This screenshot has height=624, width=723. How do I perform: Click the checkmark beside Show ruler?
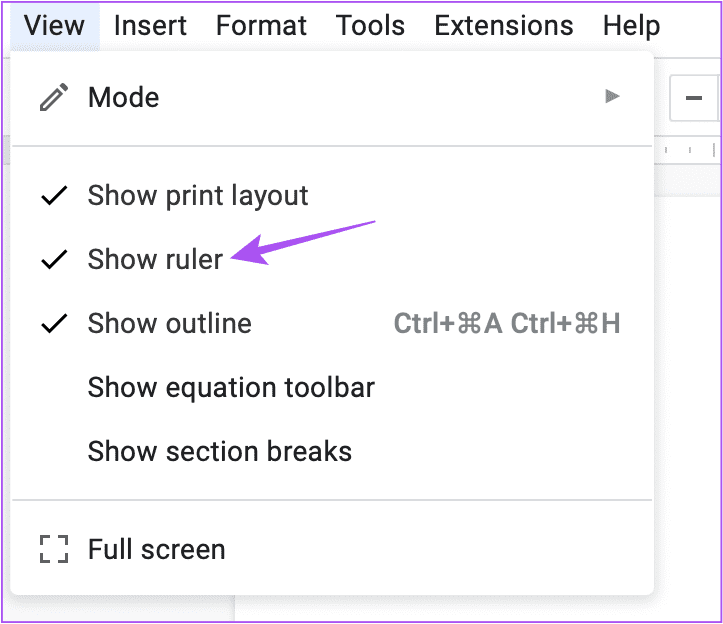(54, 259)
